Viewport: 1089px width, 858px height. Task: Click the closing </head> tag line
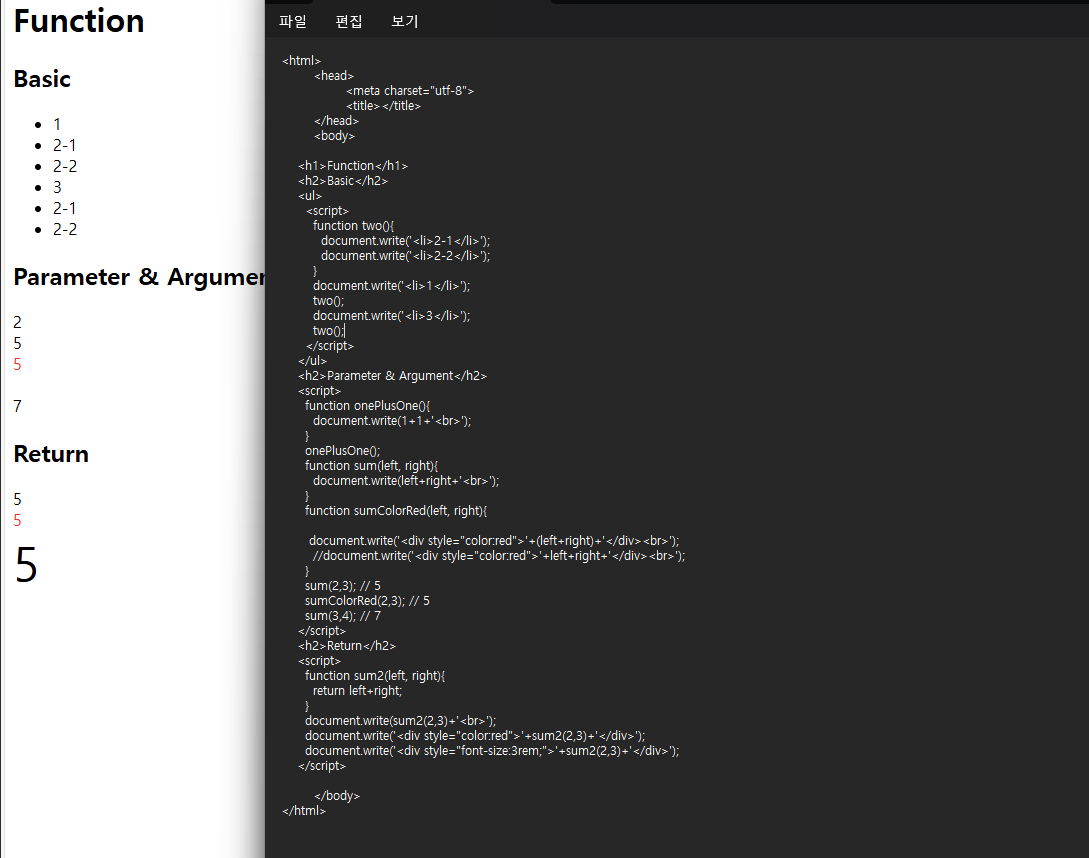[336, 121]
